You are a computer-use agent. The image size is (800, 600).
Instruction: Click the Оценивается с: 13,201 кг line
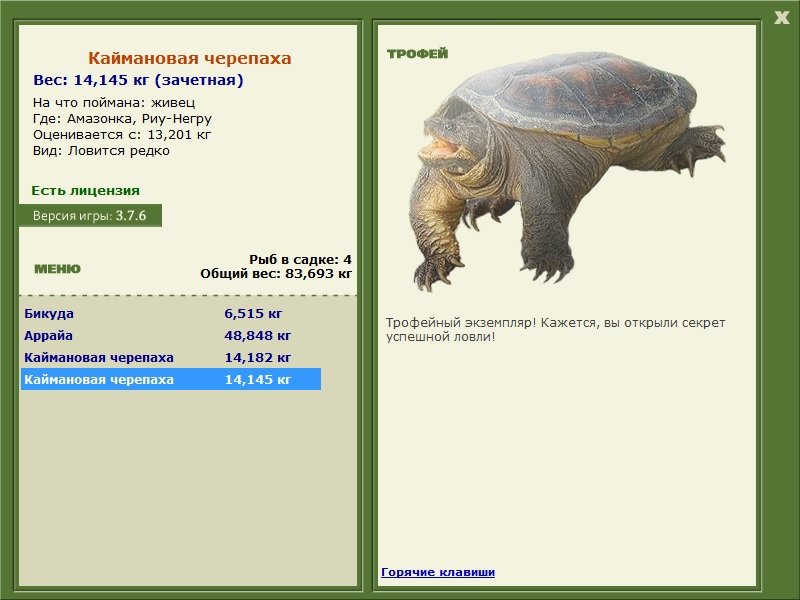122,135
